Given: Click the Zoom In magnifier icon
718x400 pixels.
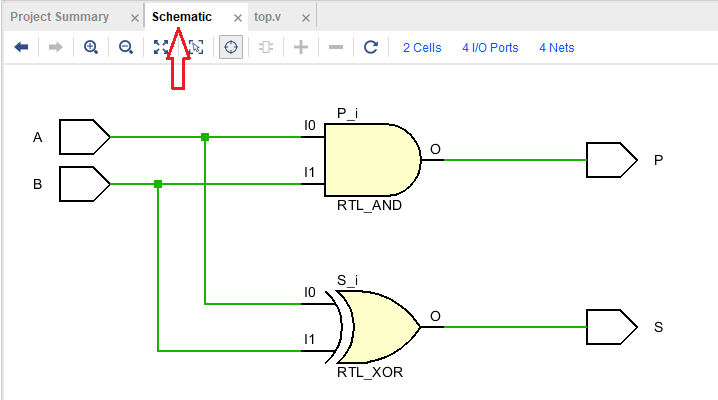Looking at the screenshot, I should (91, 47).
